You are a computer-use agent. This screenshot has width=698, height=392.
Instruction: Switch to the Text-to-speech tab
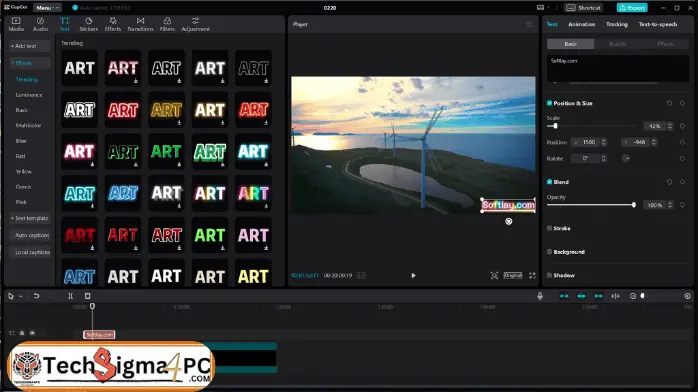[657, 24]
